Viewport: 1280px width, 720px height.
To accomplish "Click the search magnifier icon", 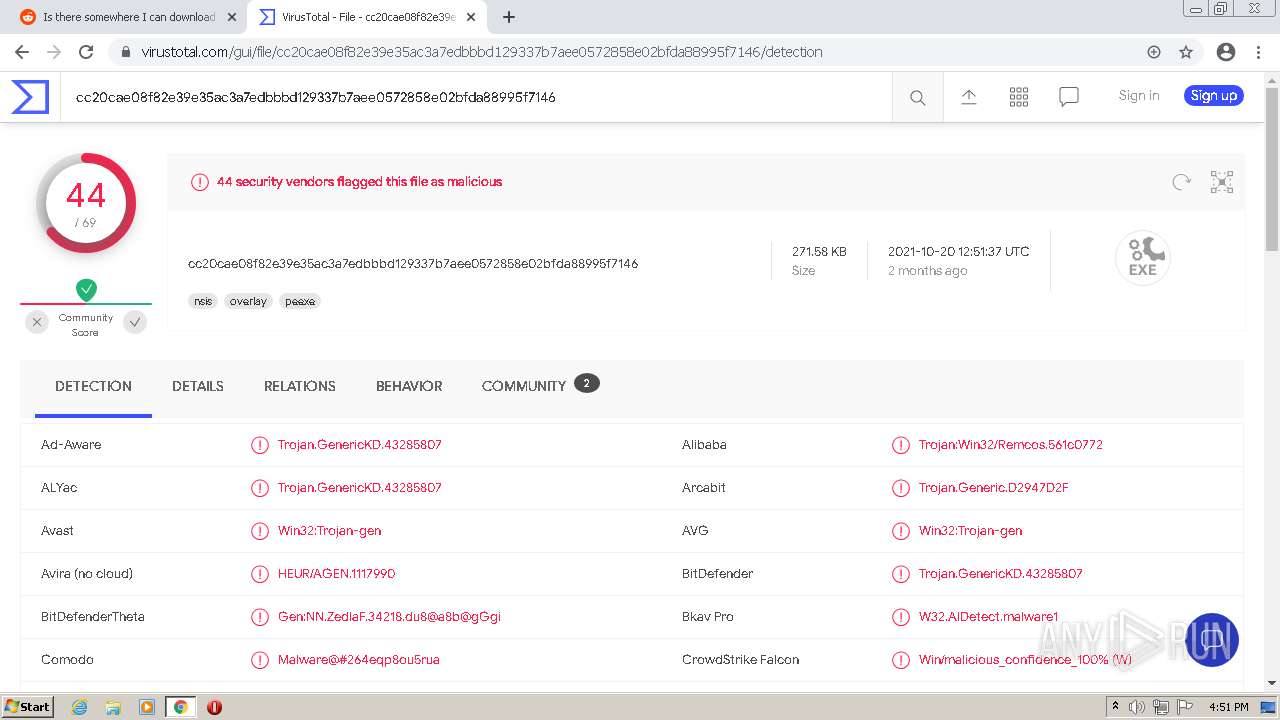I will [x=917, y=97].
